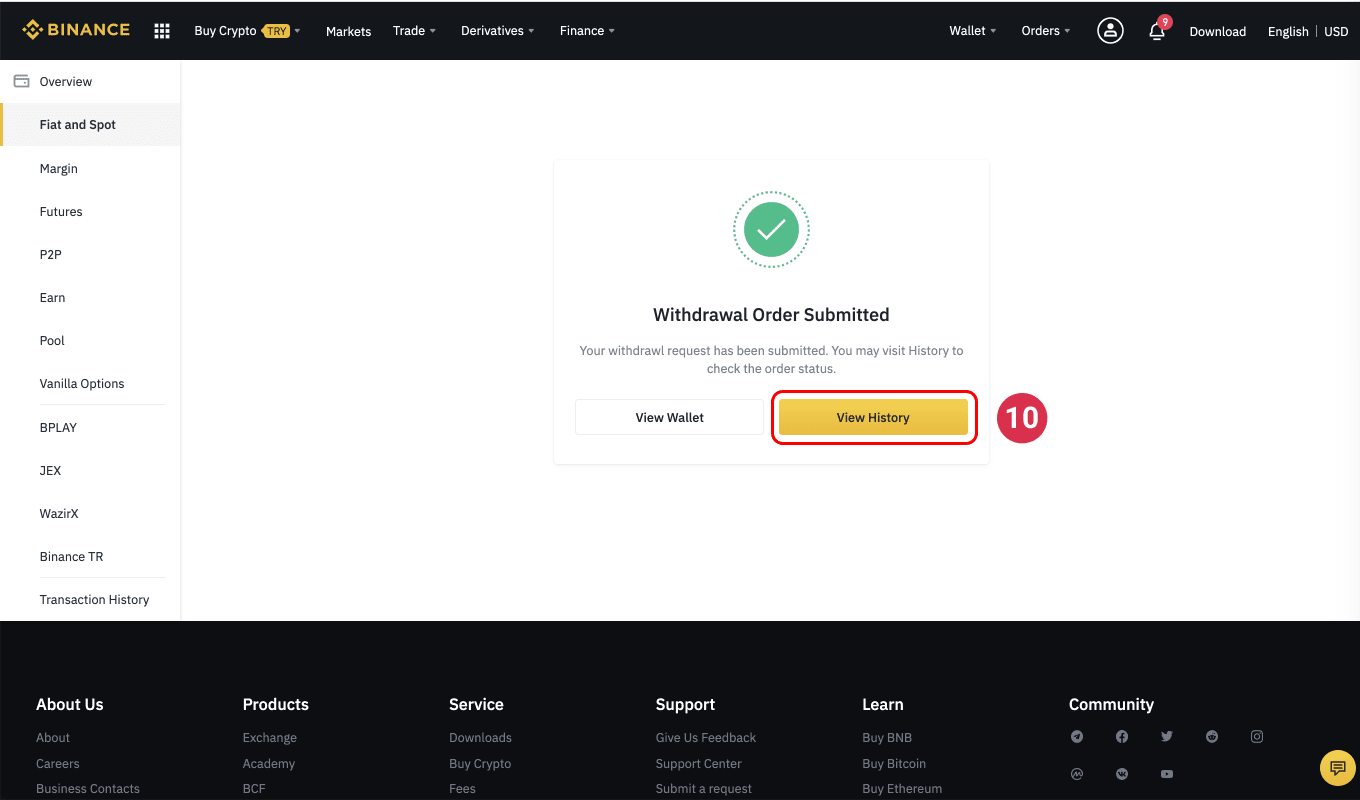Click the Binance logo
This screenshot has width=1360, height=800.
(76, 30)
